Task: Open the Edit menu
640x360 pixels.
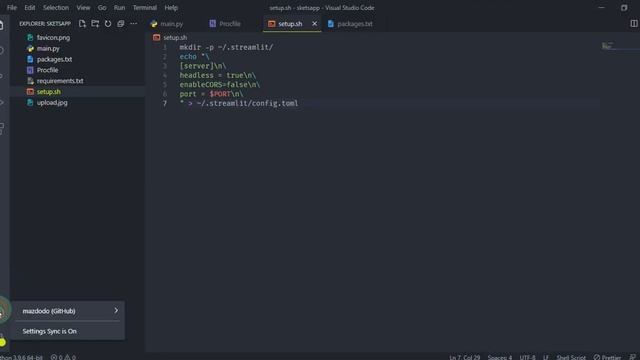Action: [30, 8]
